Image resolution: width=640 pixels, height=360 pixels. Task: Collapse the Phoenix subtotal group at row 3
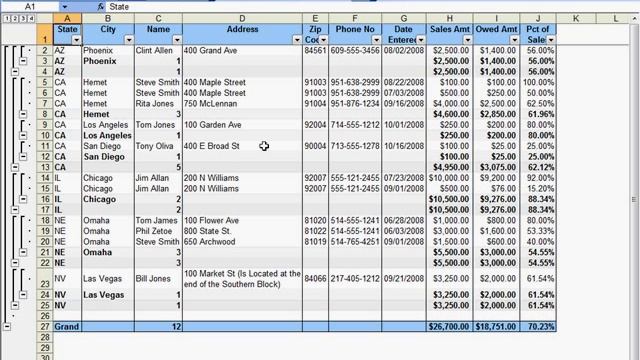point(23,61)
